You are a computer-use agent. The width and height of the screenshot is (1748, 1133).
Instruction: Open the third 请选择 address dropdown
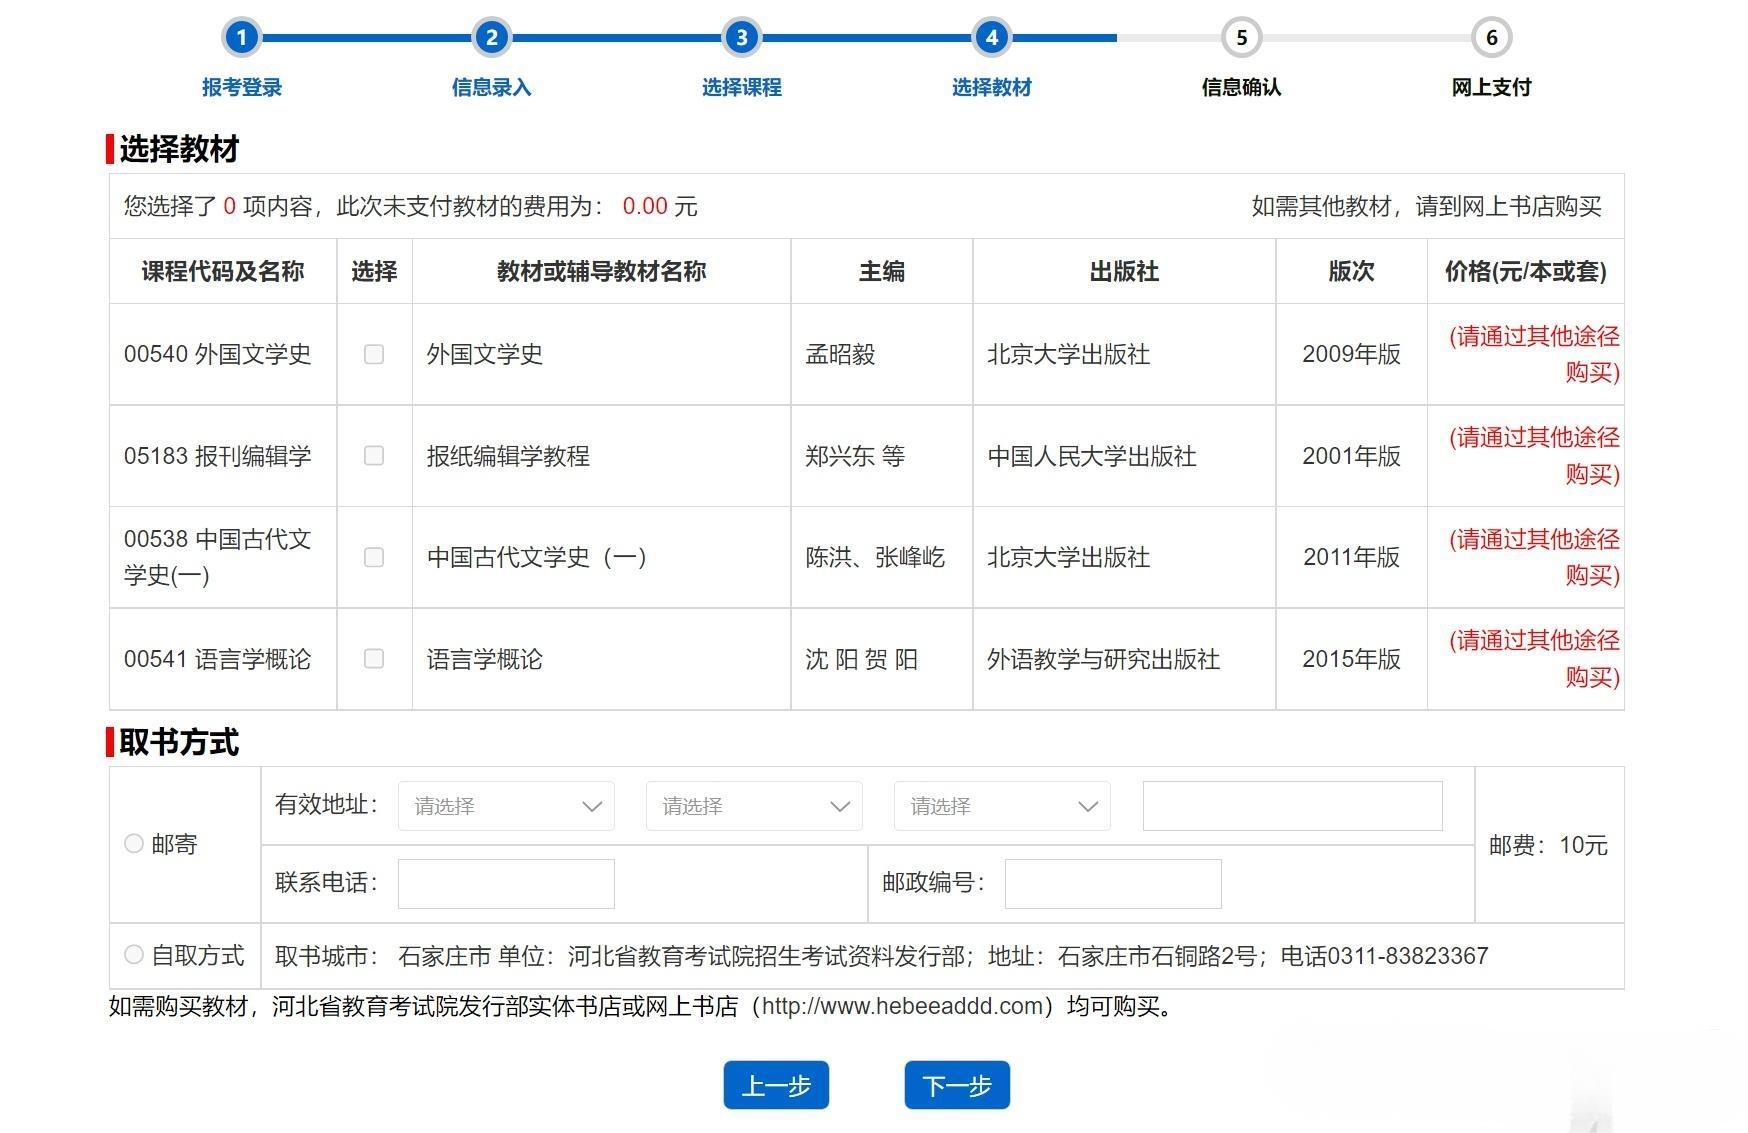(x=1001, y=805)
